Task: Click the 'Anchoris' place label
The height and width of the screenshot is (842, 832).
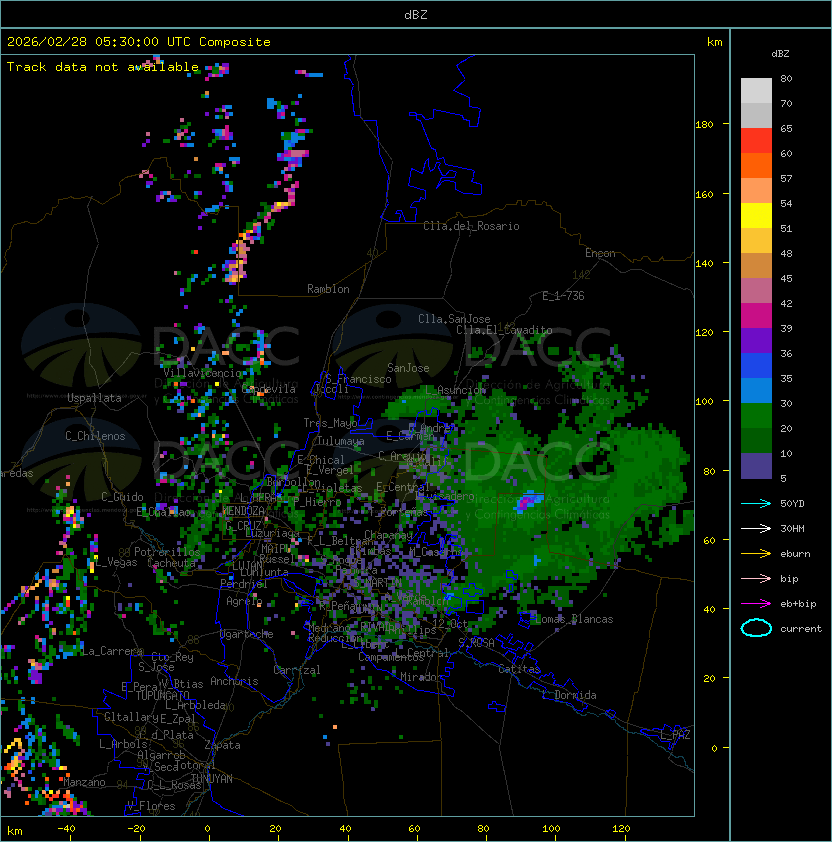Action: (234, 681)
